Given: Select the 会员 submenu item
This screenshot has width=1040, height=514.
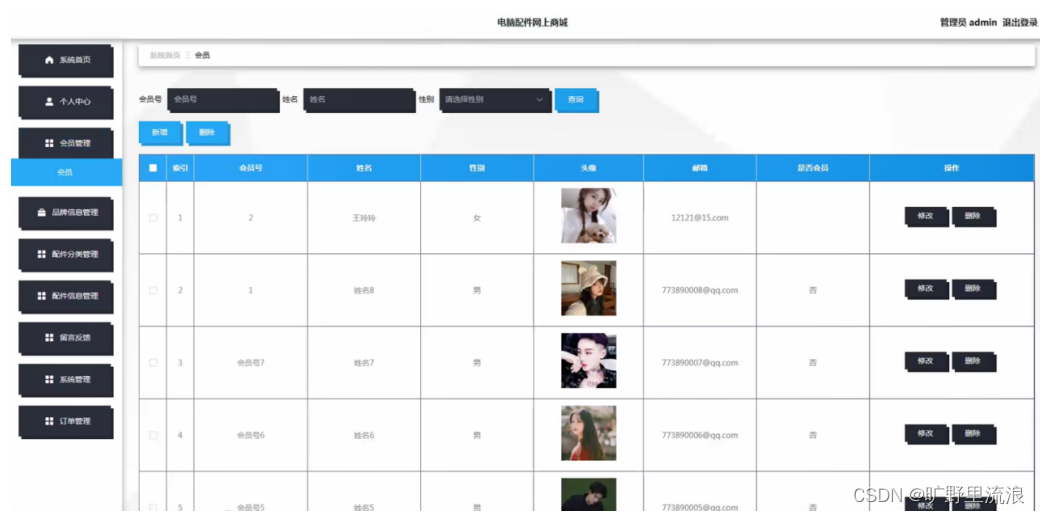Looking at the screenshot, I should (66, 172).
